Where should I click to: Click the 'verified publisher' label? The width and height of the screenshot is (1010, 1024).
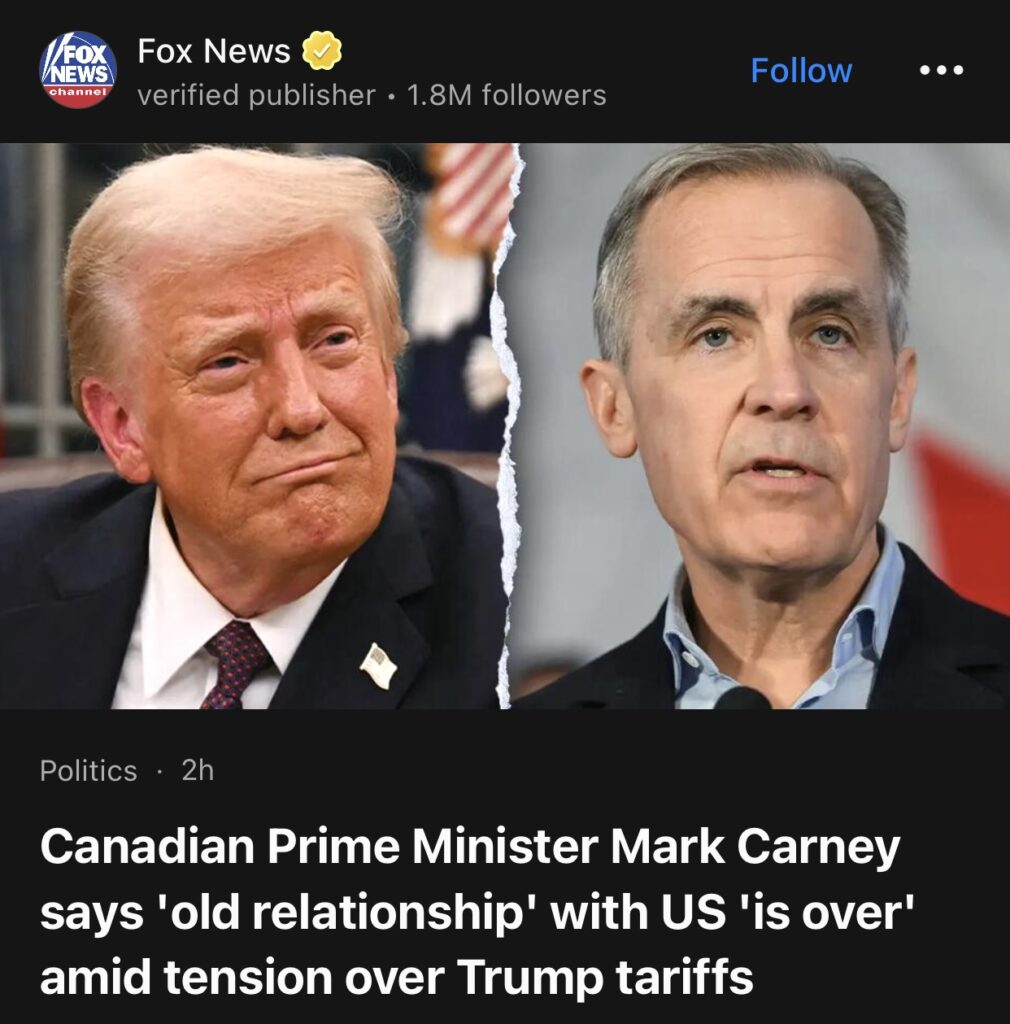coord(256,95)
